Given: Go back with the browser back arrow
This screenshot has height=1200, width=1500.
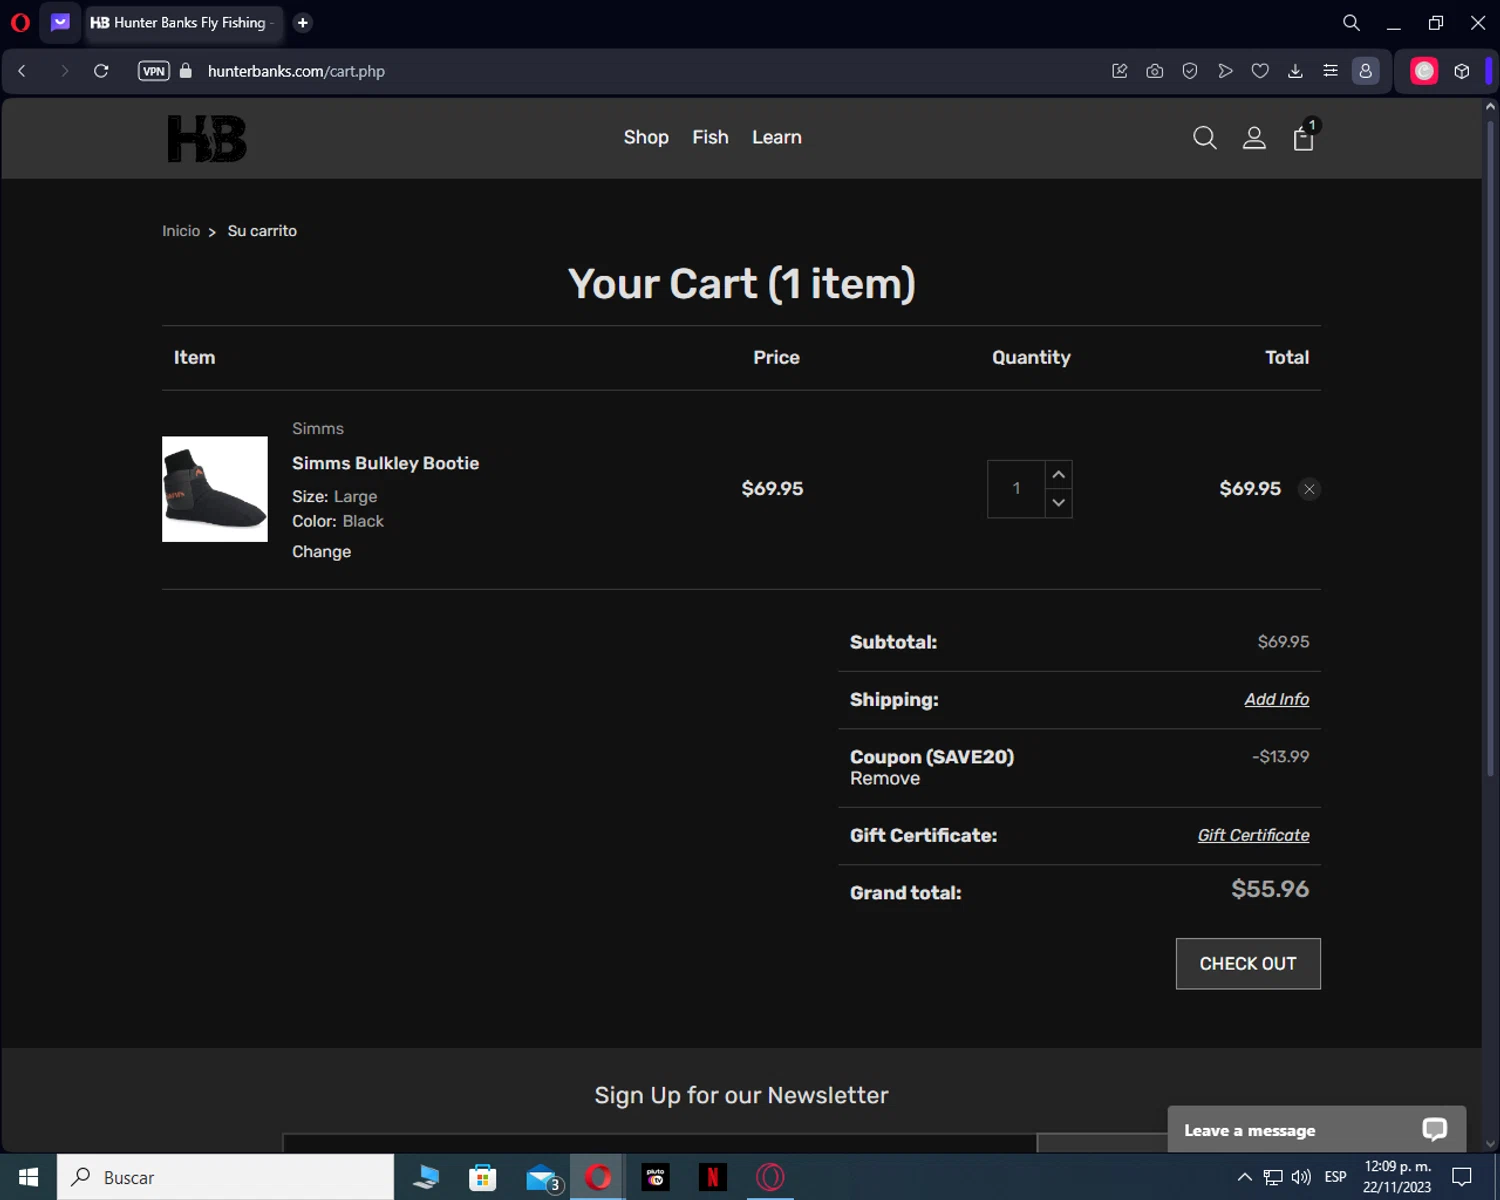Looking at the screenshot, I should (x=22, y=71).
